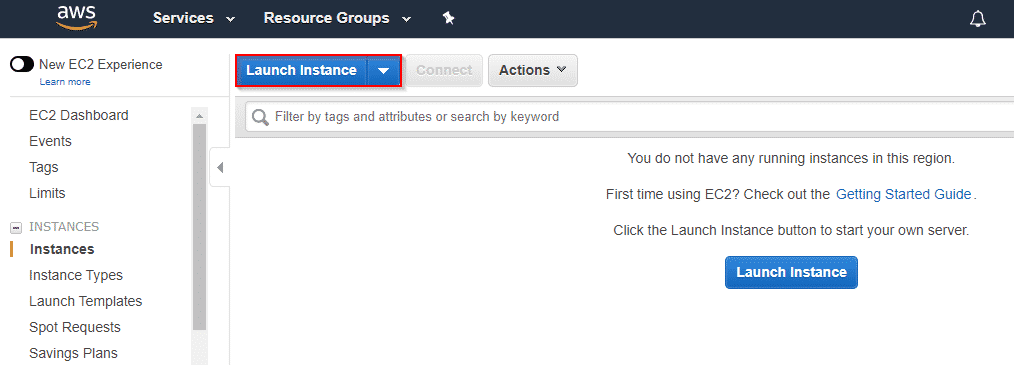This screenshot has width=1014, height=365.
Task: Collapse the INSTANCES section
Action: [x=16, y=228]
